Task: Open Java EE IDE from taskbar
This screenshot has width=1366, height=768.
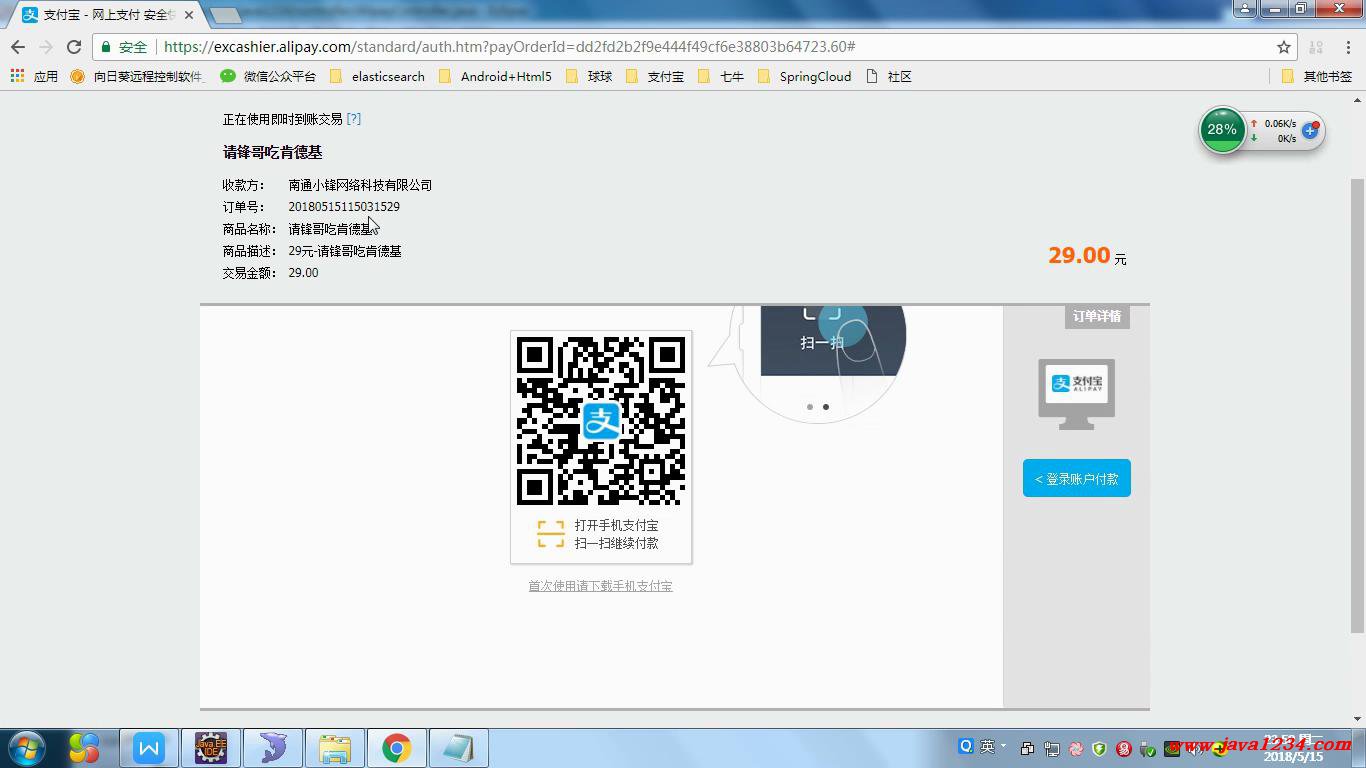Action: [x=211, y=748]
